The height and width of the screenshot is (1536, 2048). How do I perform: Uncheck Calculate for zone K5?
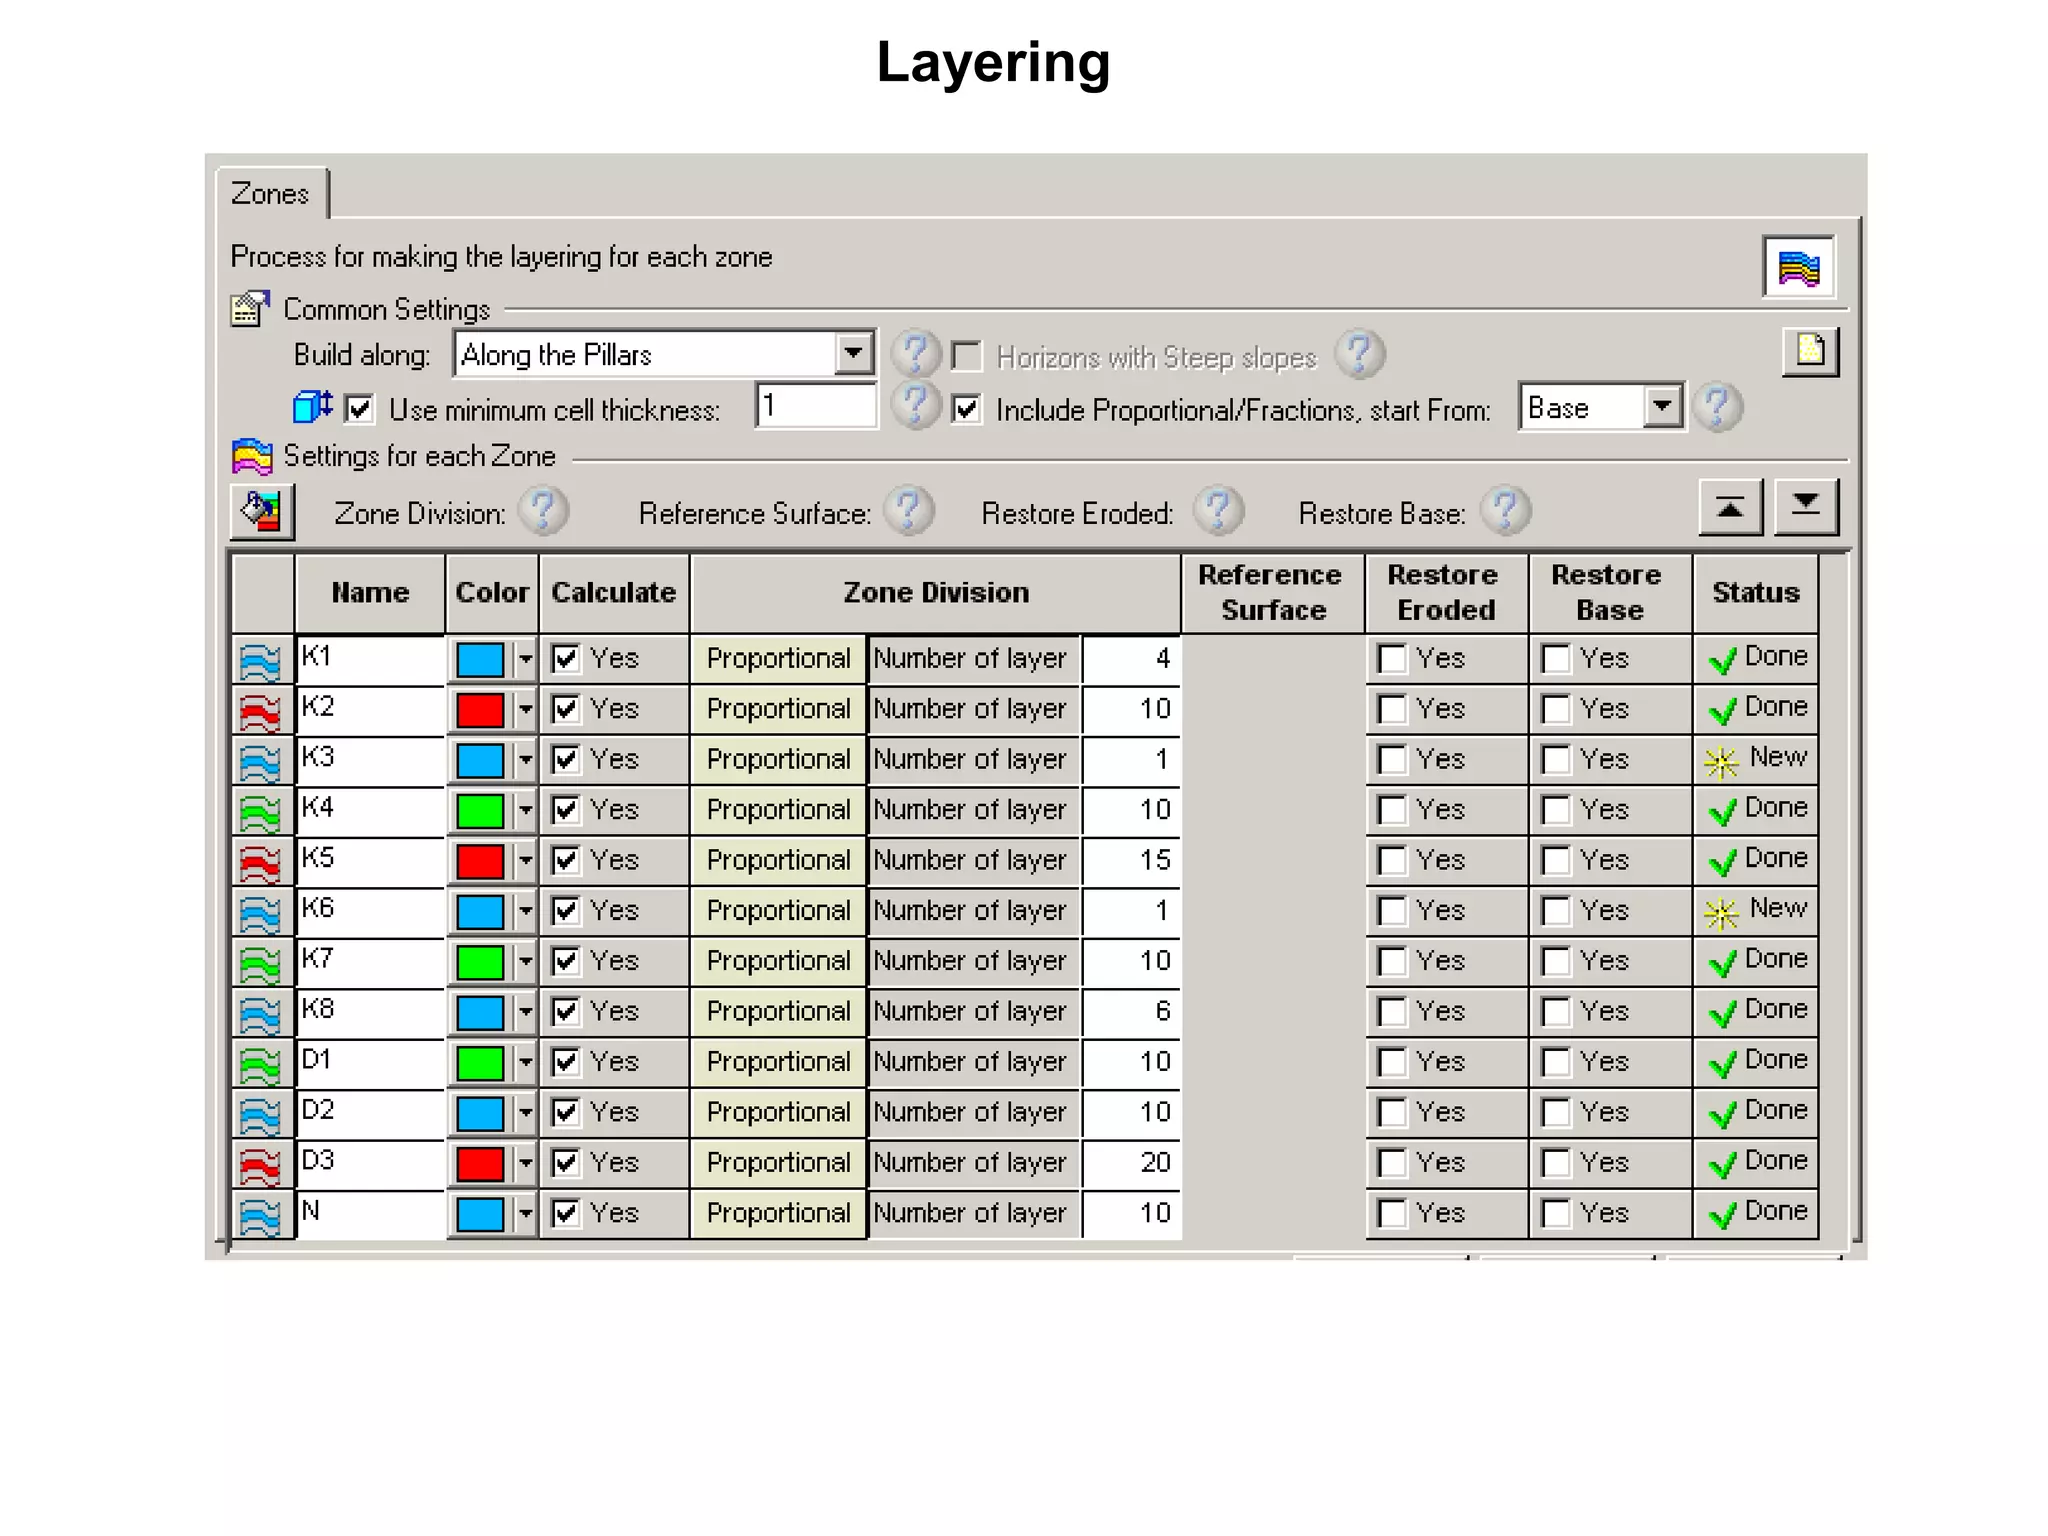pos(566,860)
